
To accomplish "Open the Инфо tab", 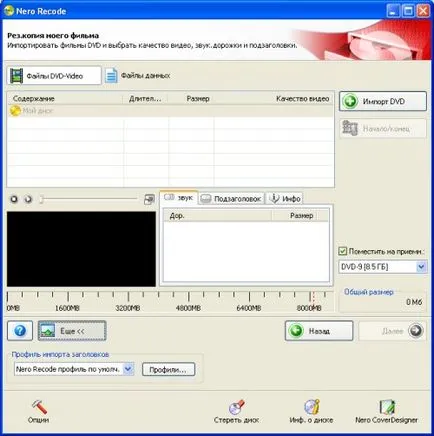I will pyautogui.click(x=285, y=199).
